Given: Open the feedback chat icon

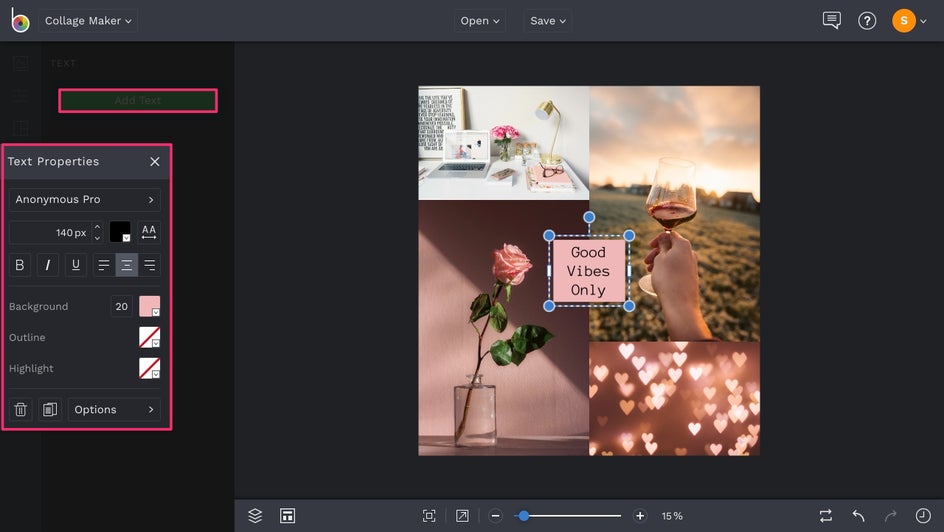Looking at the screenshot, I should pos(831,20).
